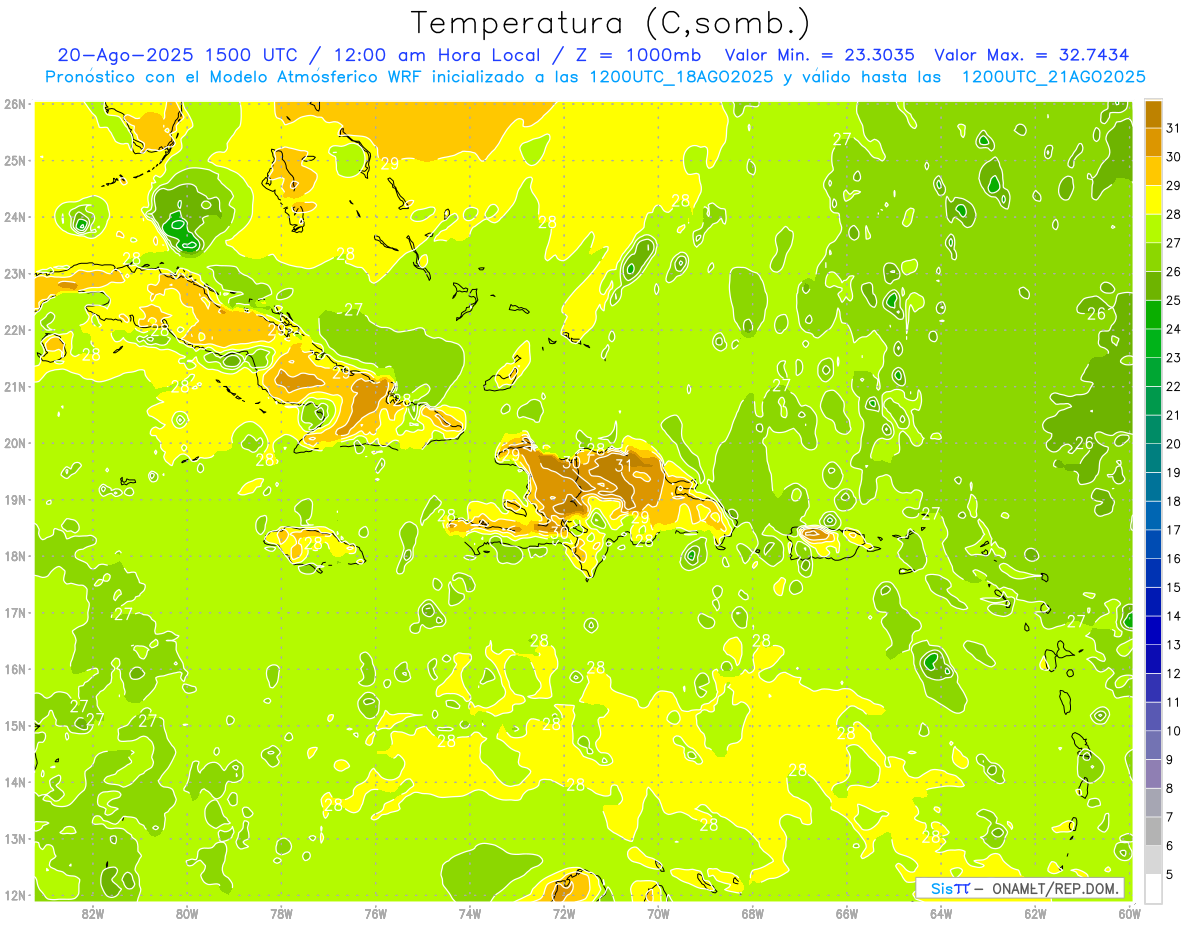Image resolution: width=1200 pixels, height=927 pixels.
Task: Click the 19N latitude axis label
Action: [x=14, y=499]
